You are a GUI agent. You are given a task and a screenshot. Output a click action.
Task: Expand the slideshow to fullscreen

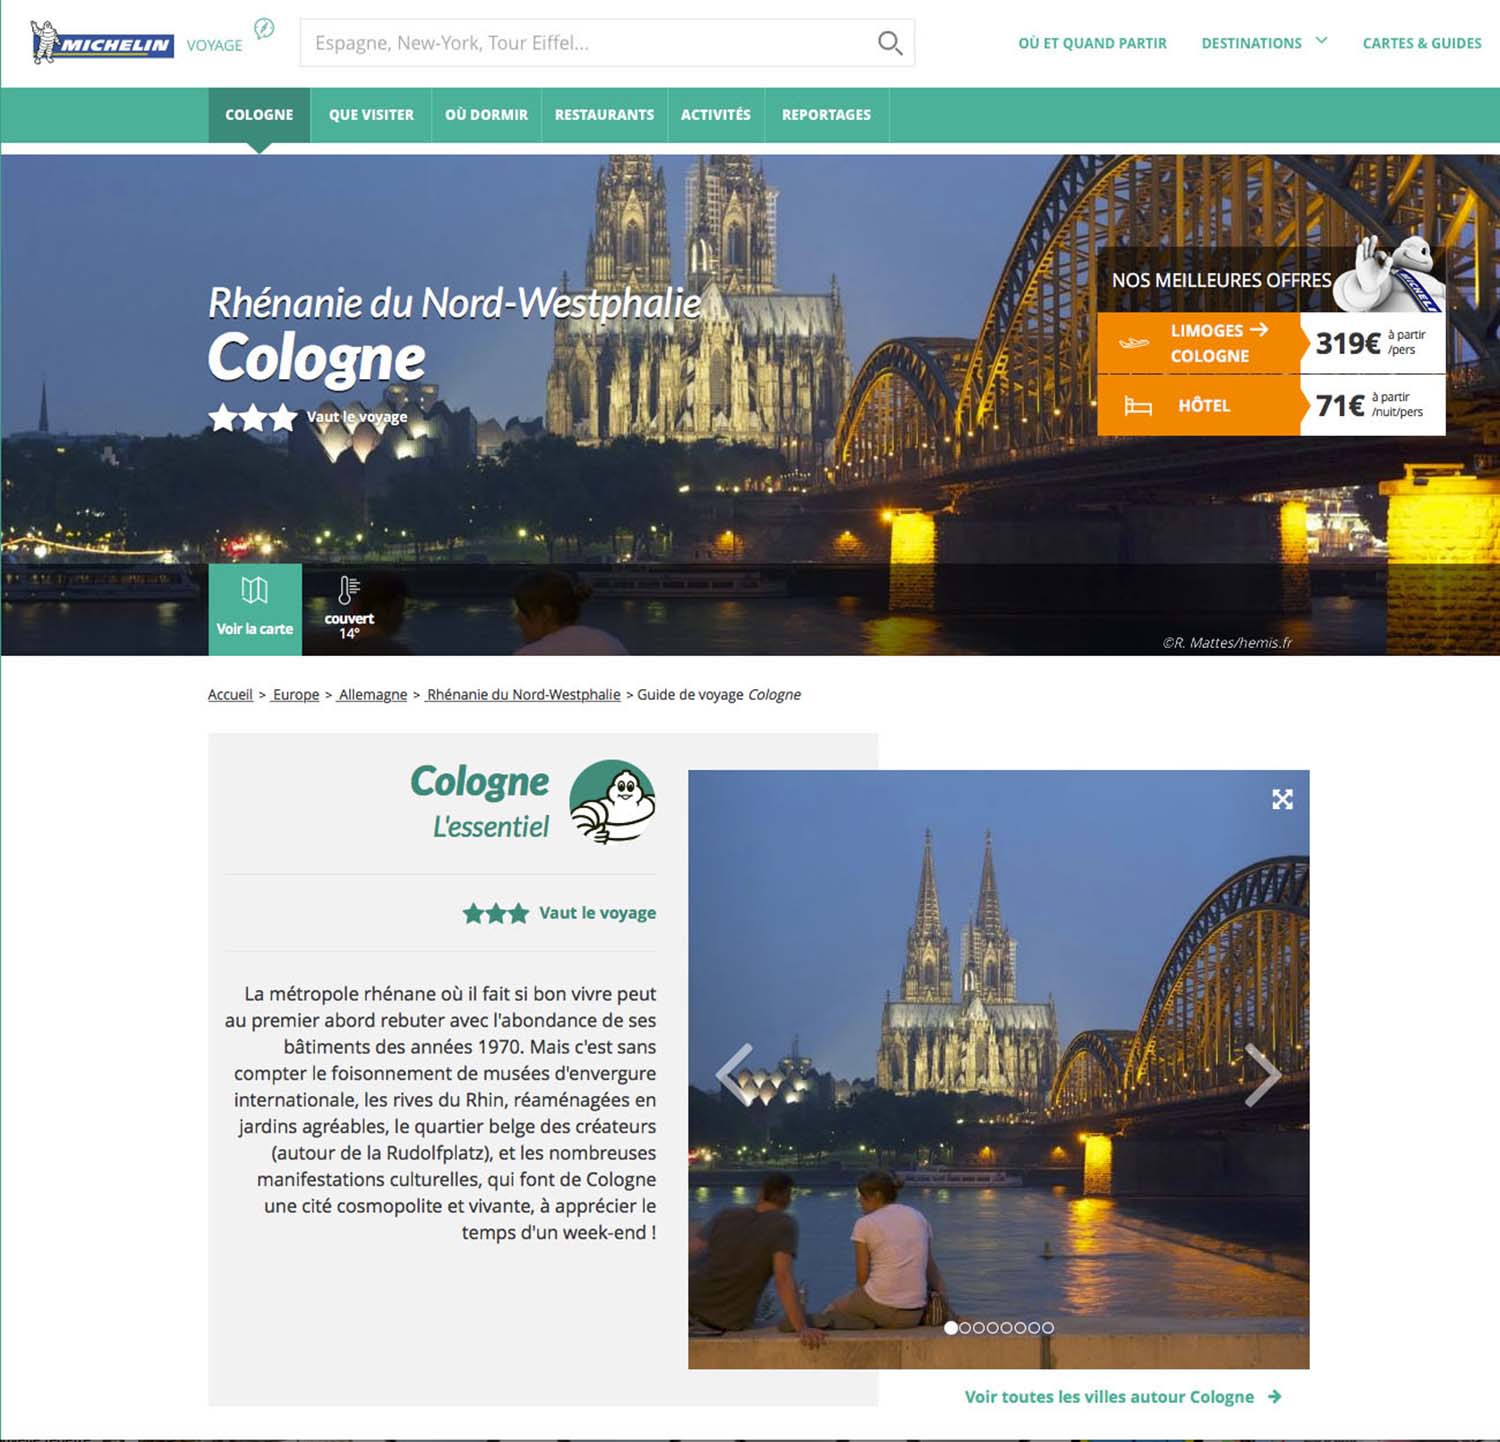[1282, 799]
